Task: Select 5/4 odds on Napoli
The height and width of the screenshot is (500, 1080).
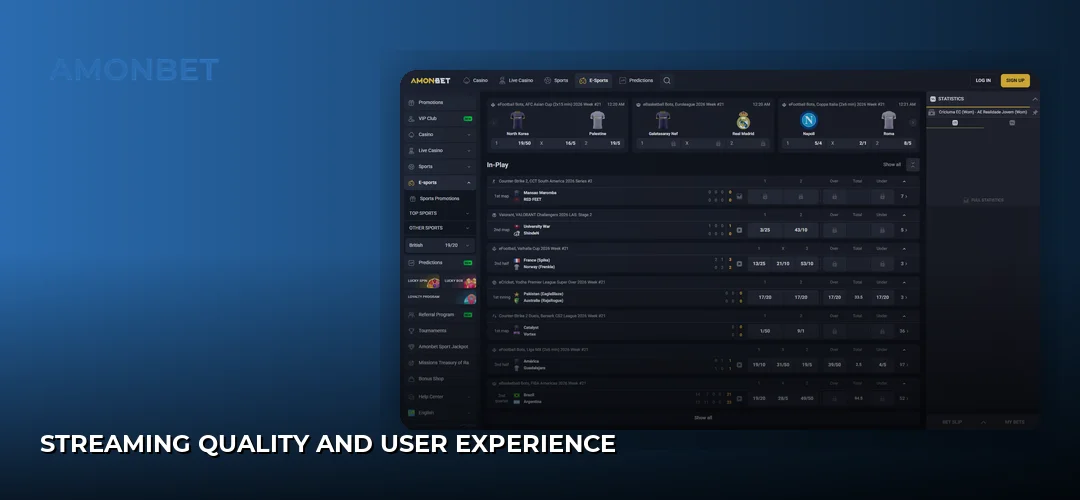Action: [x=804, y=143]
